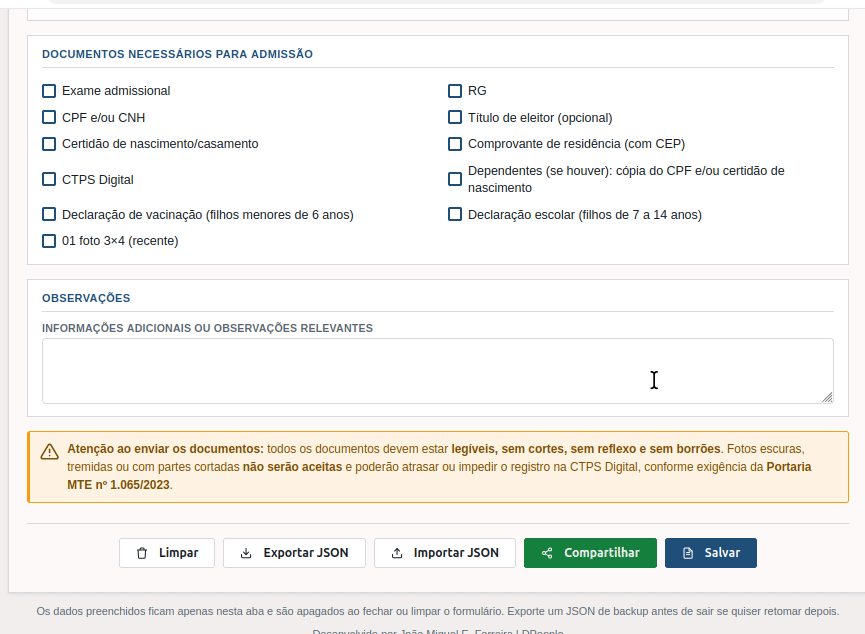Mark Certidão de nascimento/casamento as delivered

pos(49,144)
